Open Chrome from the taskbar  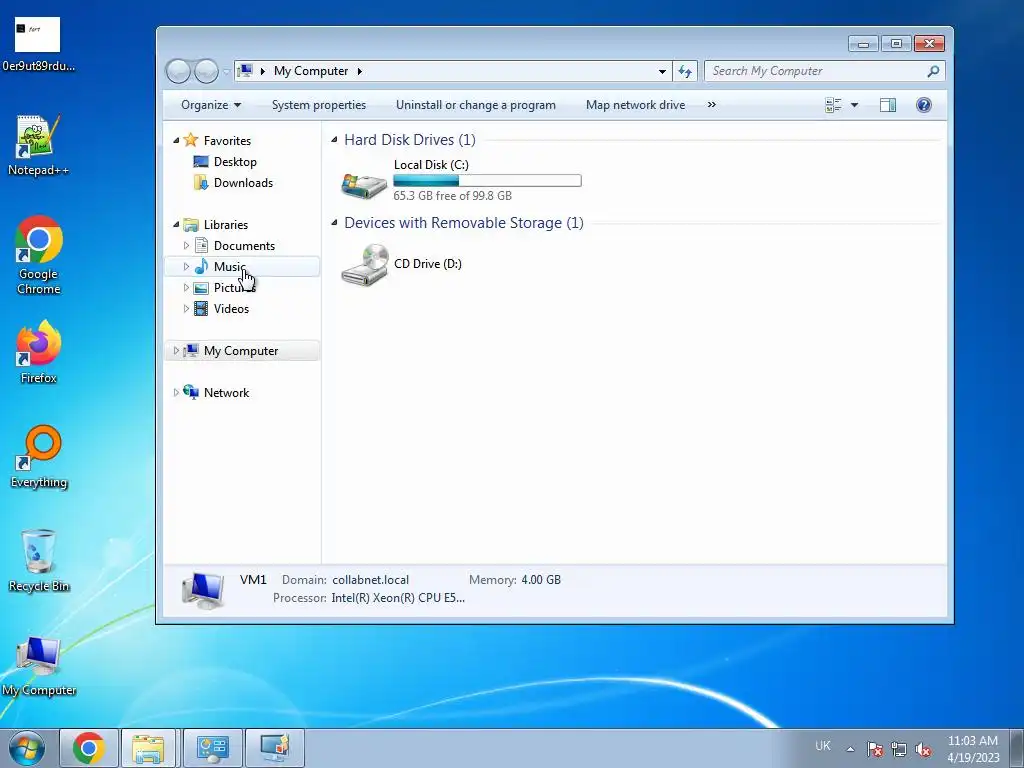[89, 748]
